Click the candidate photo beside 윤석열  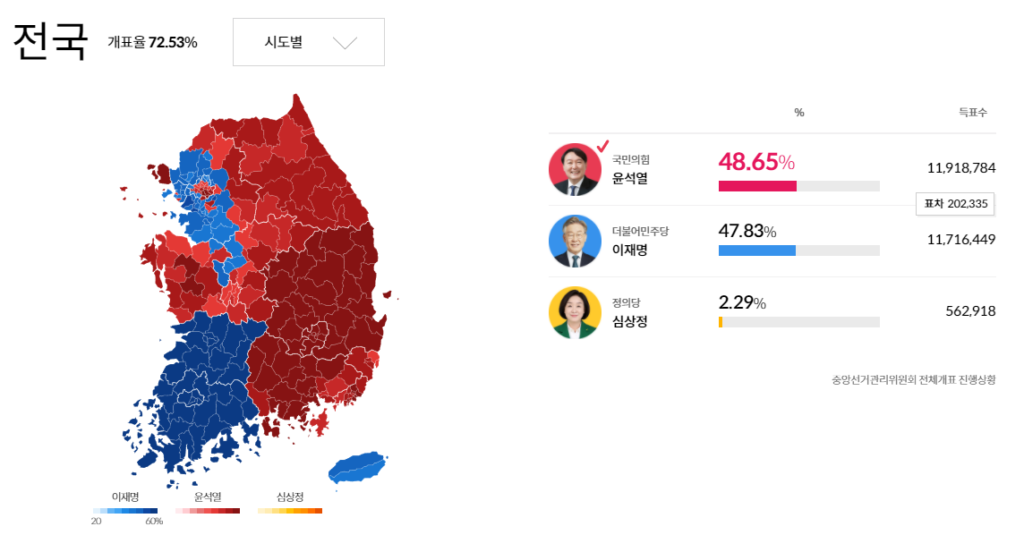pos(575,170)
